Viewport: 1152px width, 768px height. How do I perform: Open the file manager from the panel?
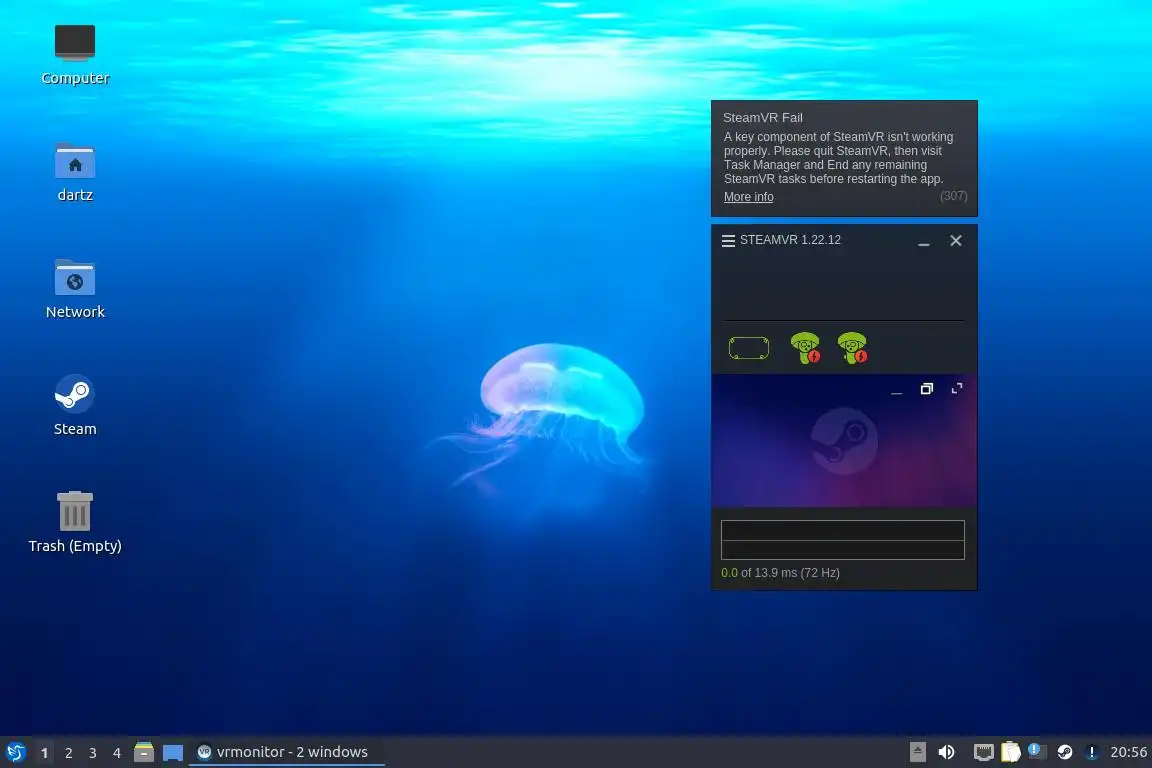point(144,752)
